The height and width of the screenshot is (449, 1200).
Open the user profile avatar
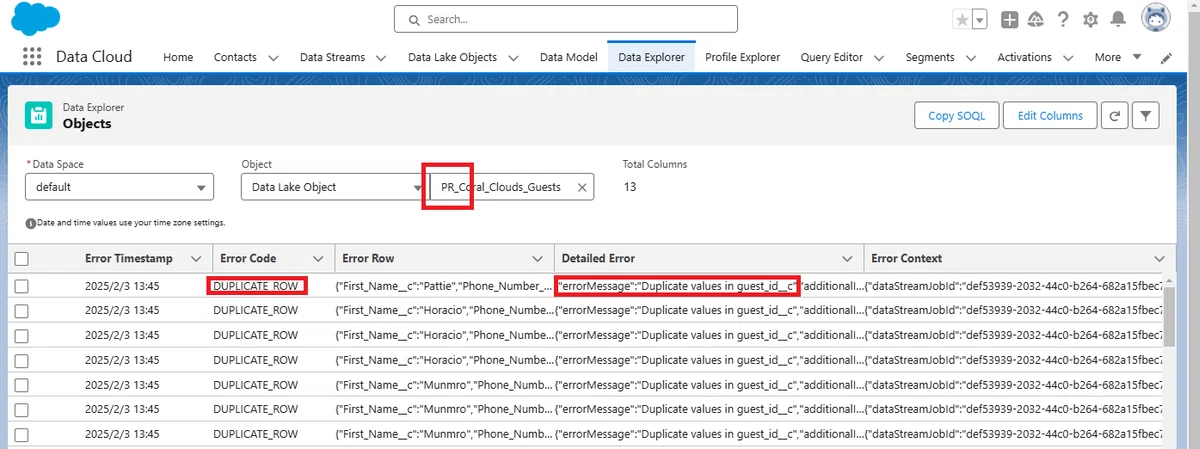(x=1157, y=19)
